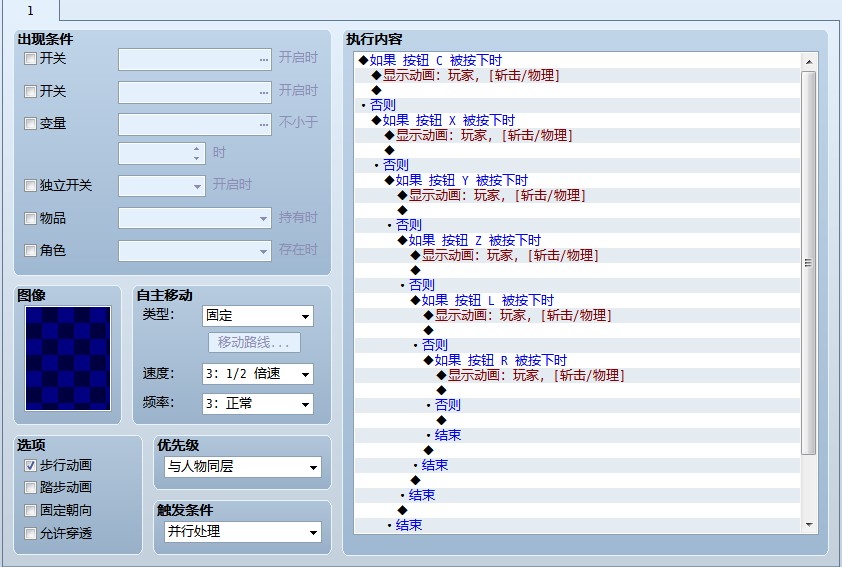Open the 优先级 dropdown 与人物同层
Image resolution: width=842 pixels, height=567 pixels.
point(243,467)
